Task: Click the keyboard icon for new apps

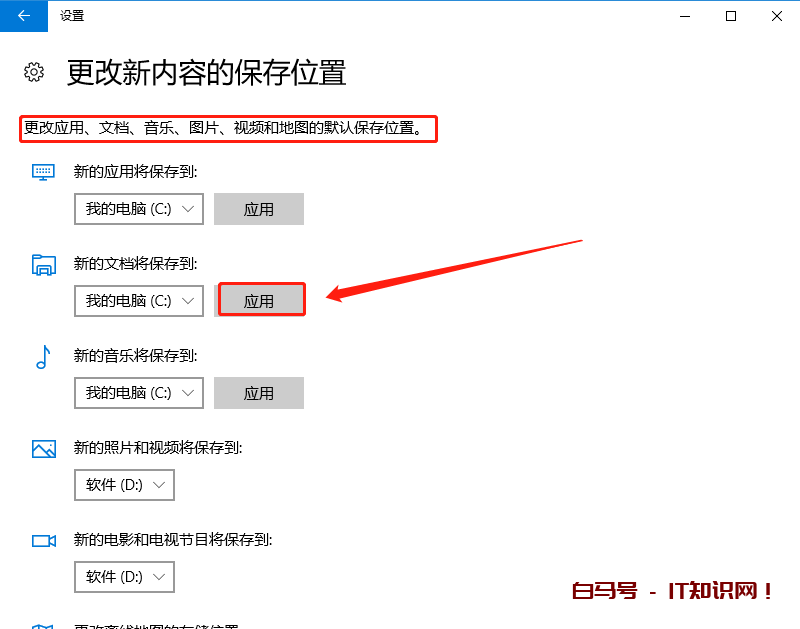Action: pyautogui.click(x=43, y=172)
